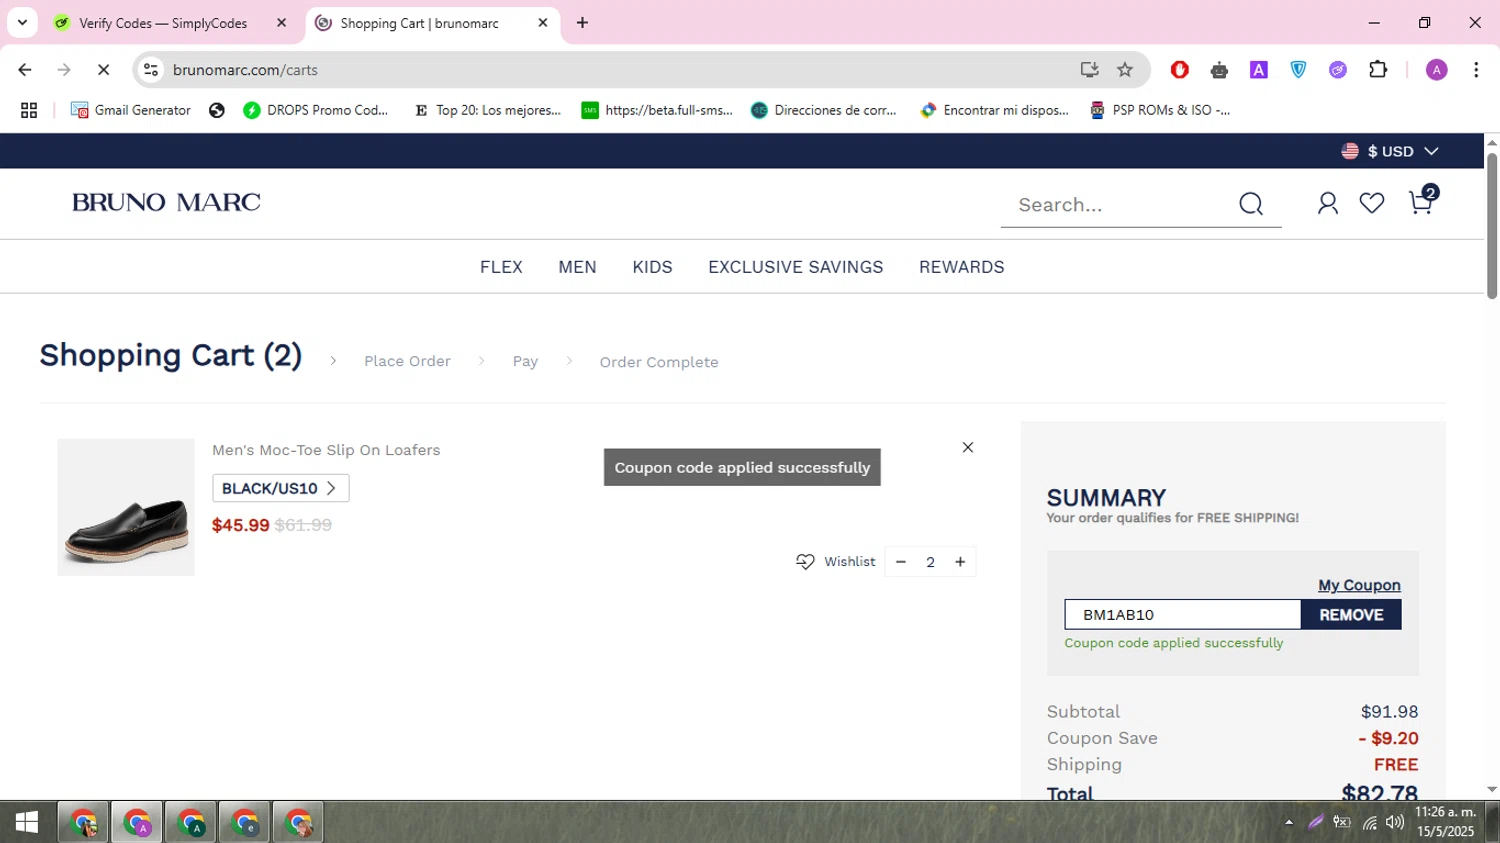
Task: Click the taskbar volume icon
Action: point(1394,822)
